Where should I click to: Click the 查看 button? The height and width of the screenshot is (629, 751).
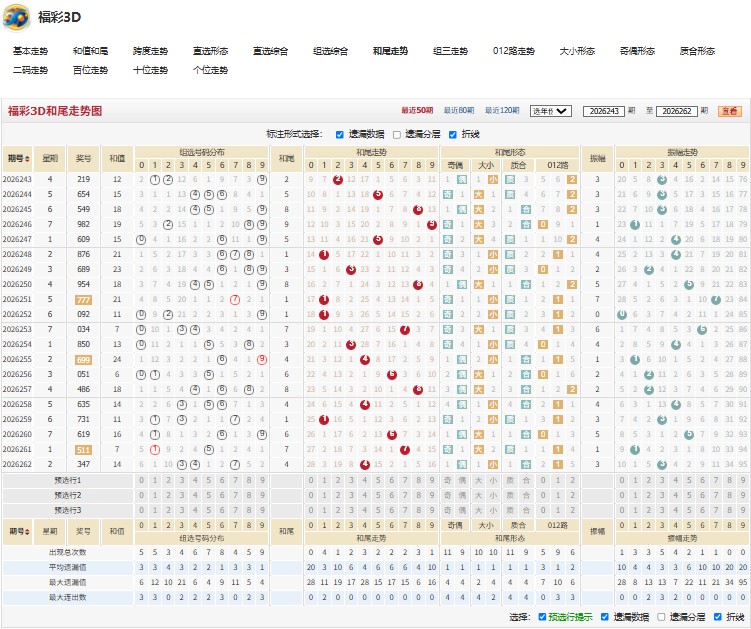coord(729,111)
